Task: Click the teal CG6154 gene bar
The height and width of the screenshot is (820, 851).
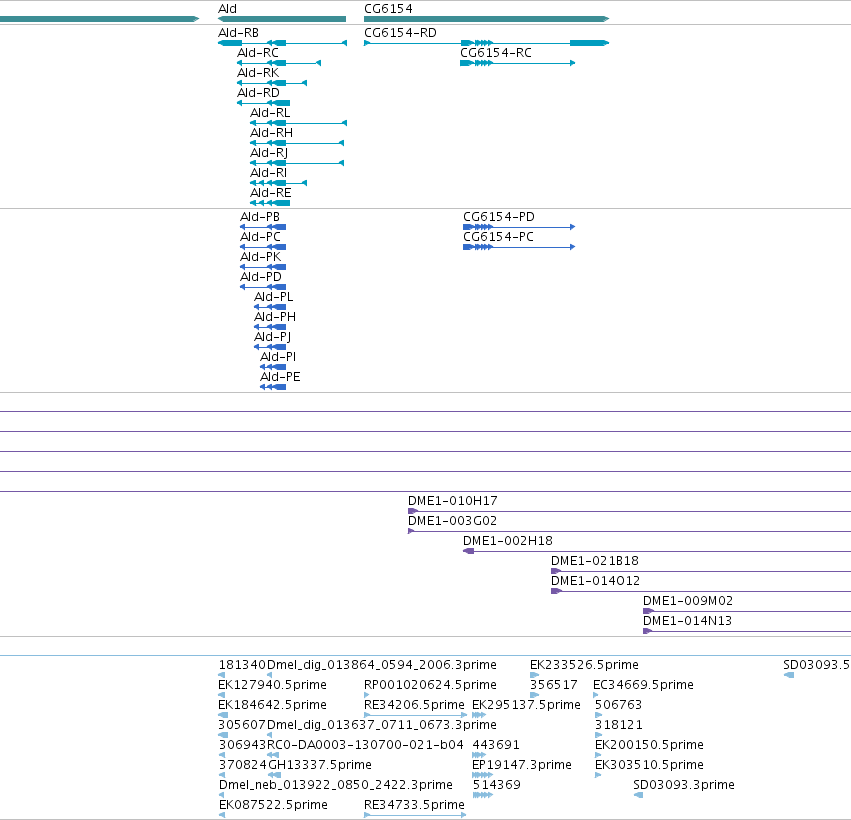Action: [x=486, y=19]
